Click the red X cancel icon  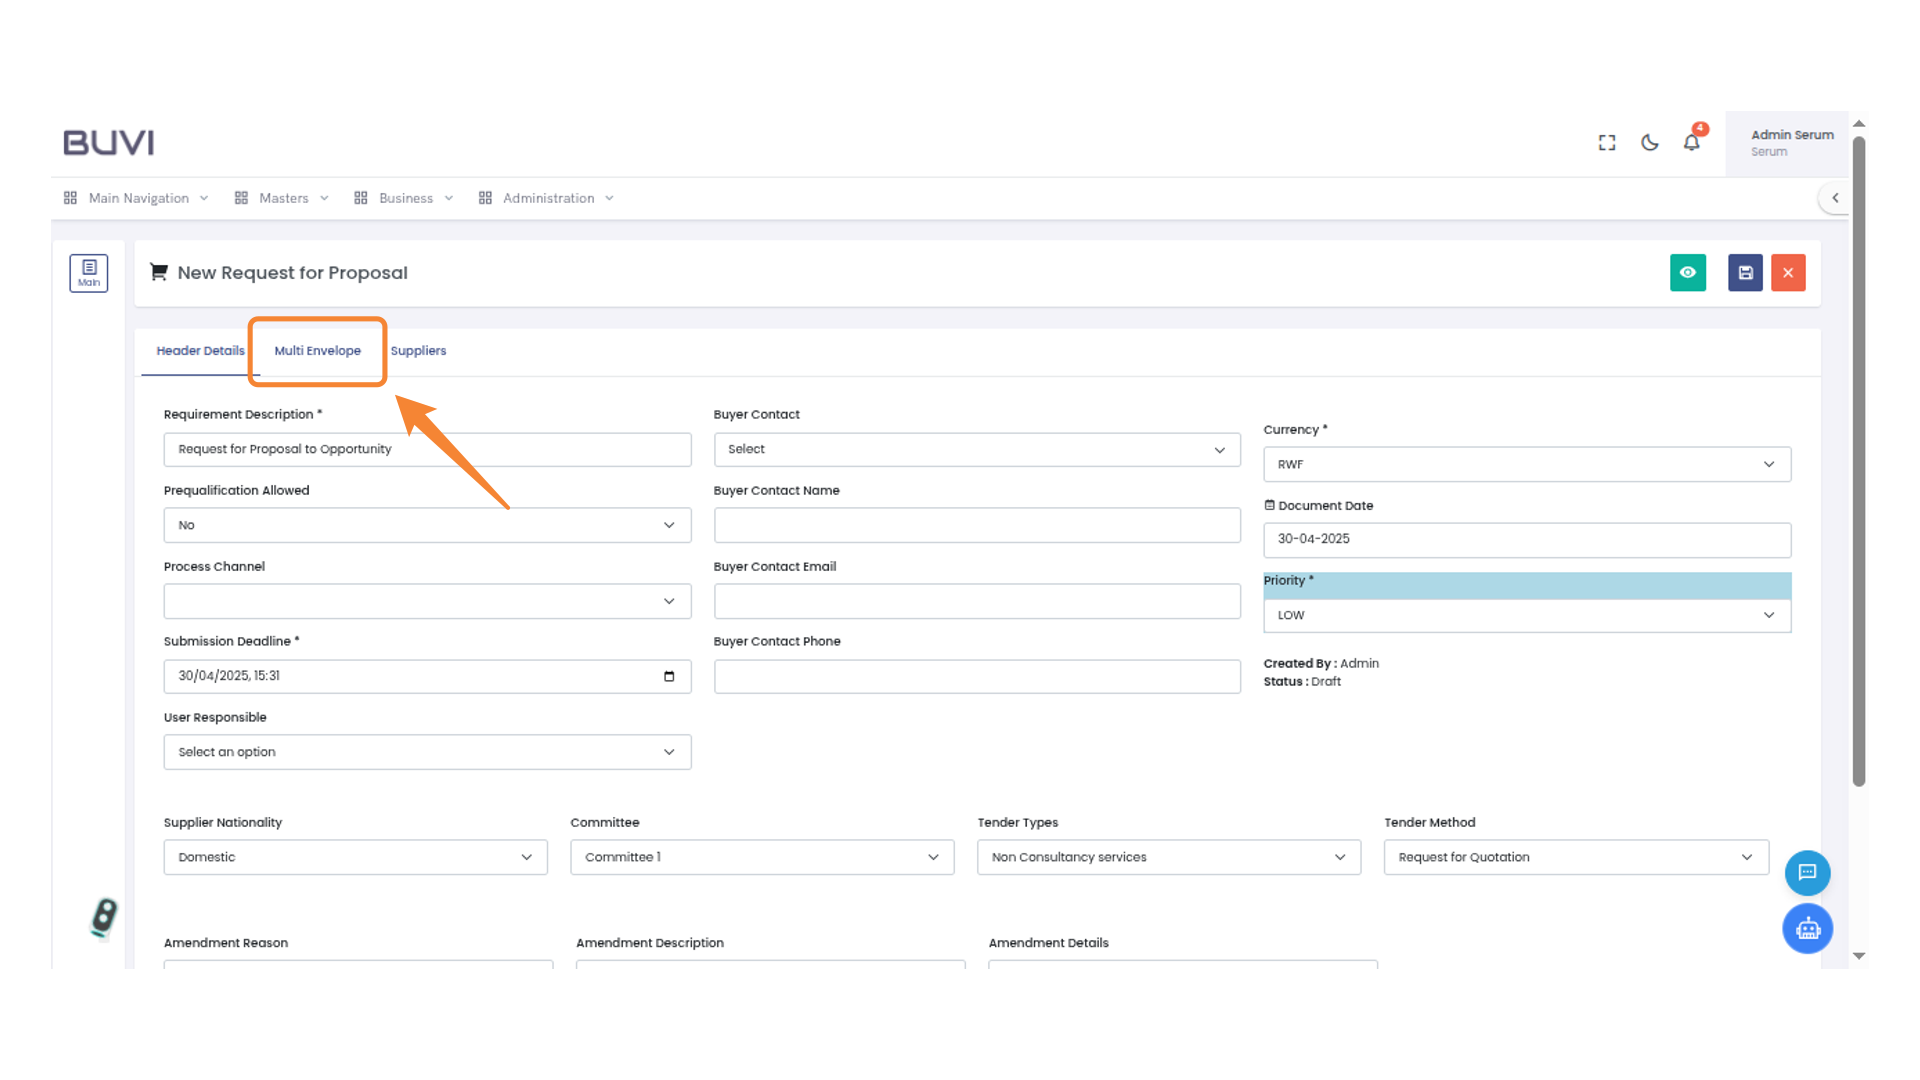point(1788,273)
